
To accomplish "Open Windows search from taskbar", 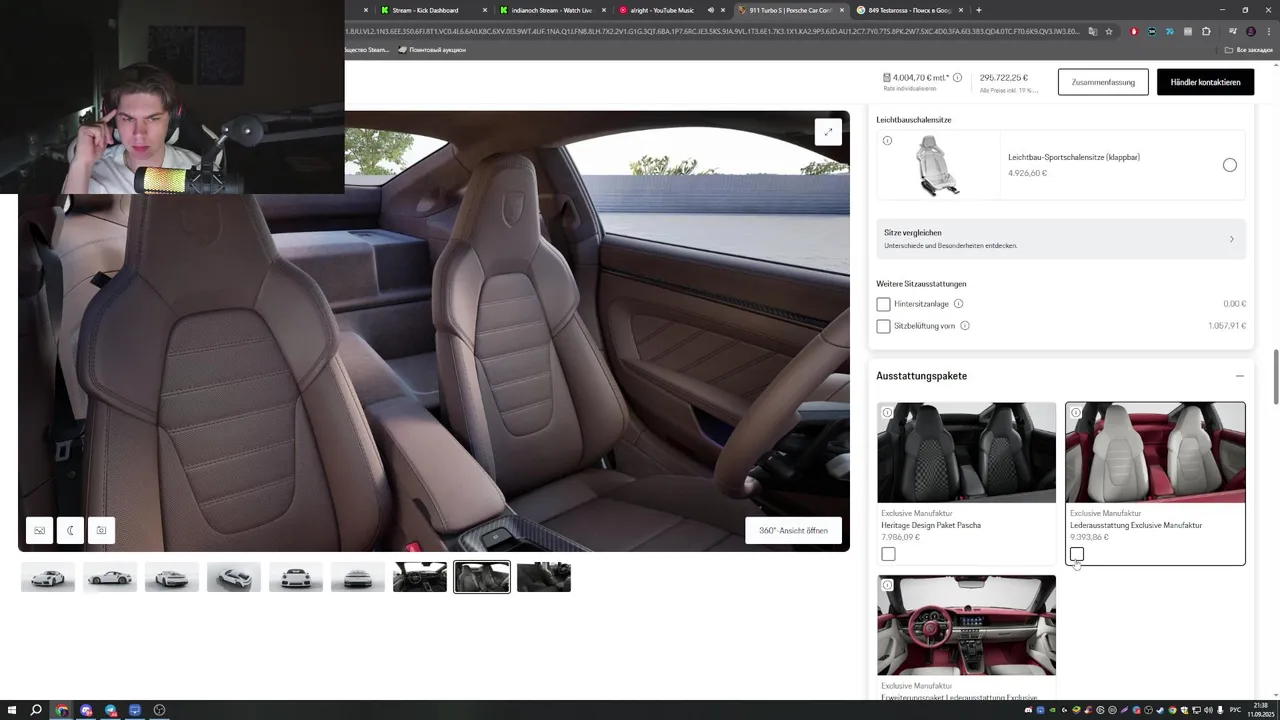I will pyautogui.click(x=36, y=710).
